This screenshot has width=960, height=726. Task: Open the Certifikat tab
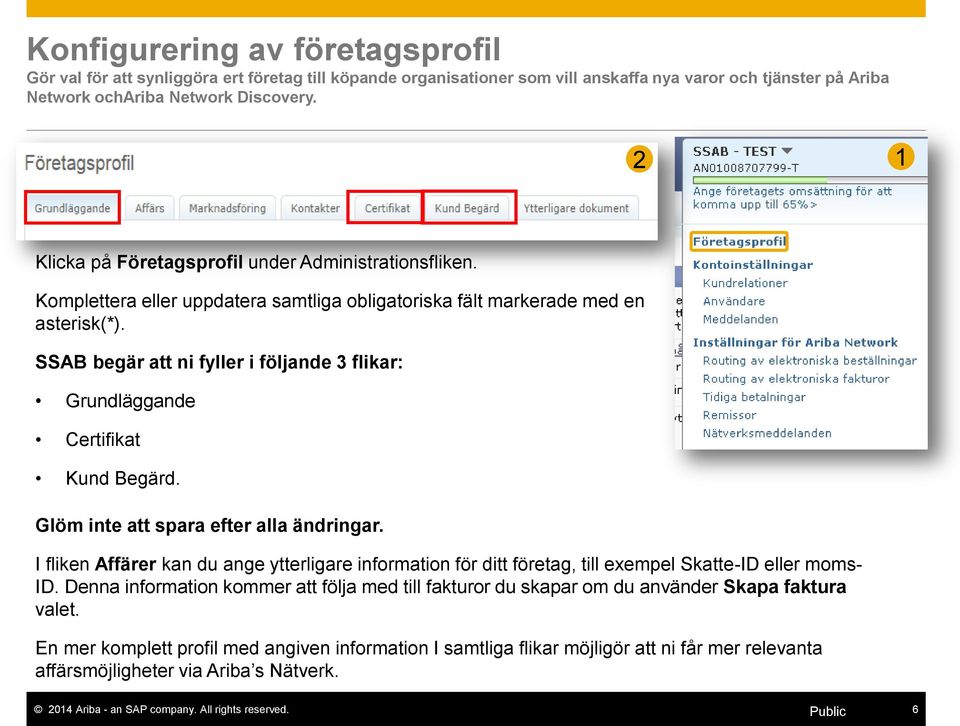pos(387,208)
